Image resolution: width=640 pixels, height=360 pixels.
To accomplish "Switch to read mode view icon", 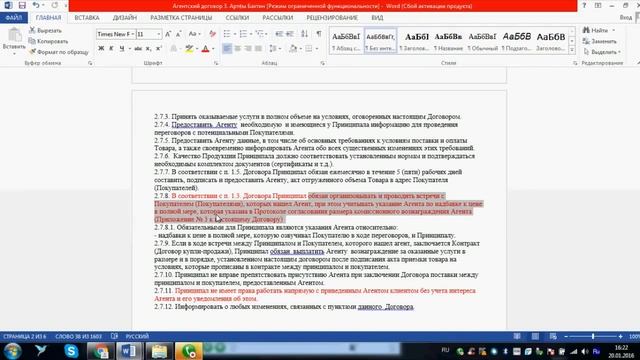I will tap(517, 336).
